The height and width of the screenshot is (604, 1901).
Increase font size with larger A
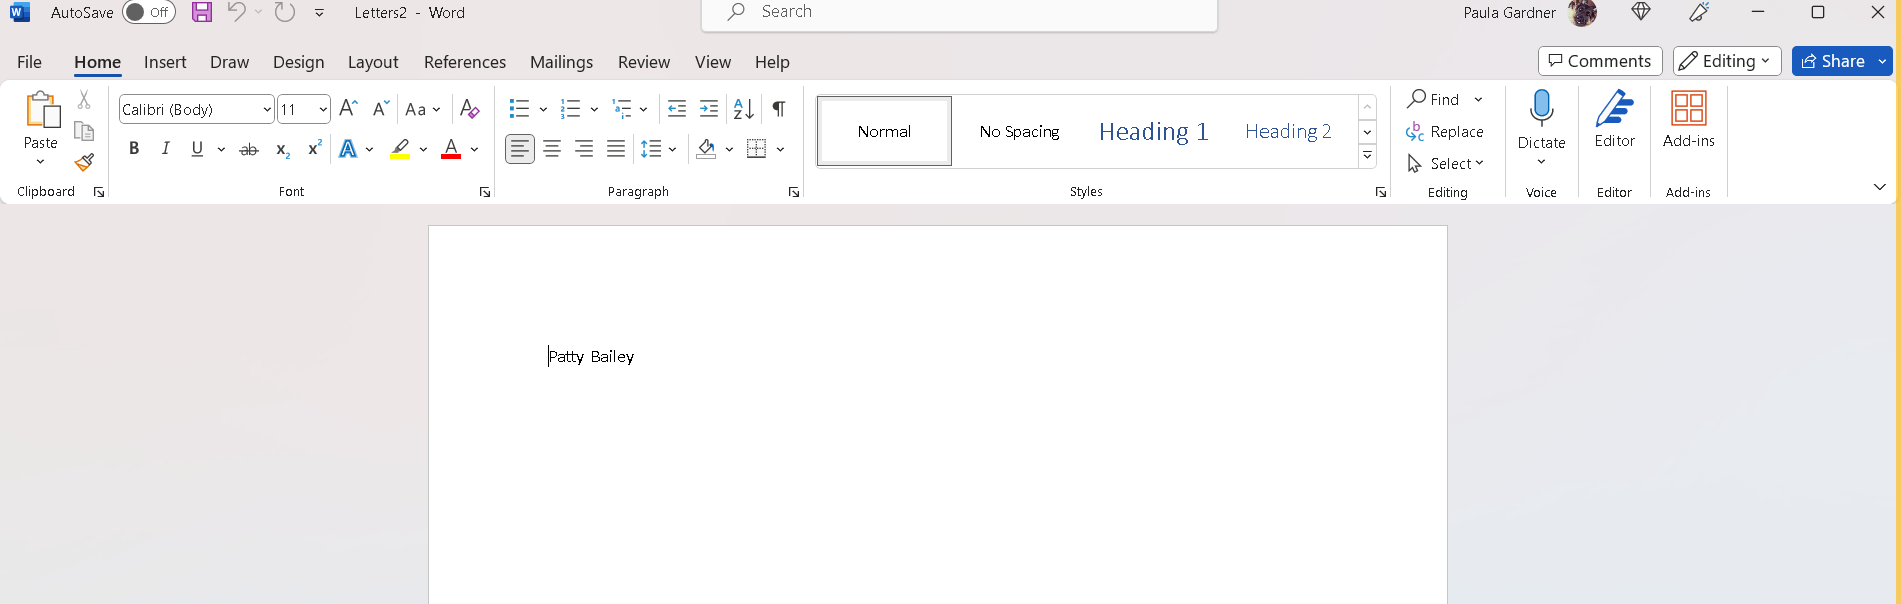click(x=348, y=108)
